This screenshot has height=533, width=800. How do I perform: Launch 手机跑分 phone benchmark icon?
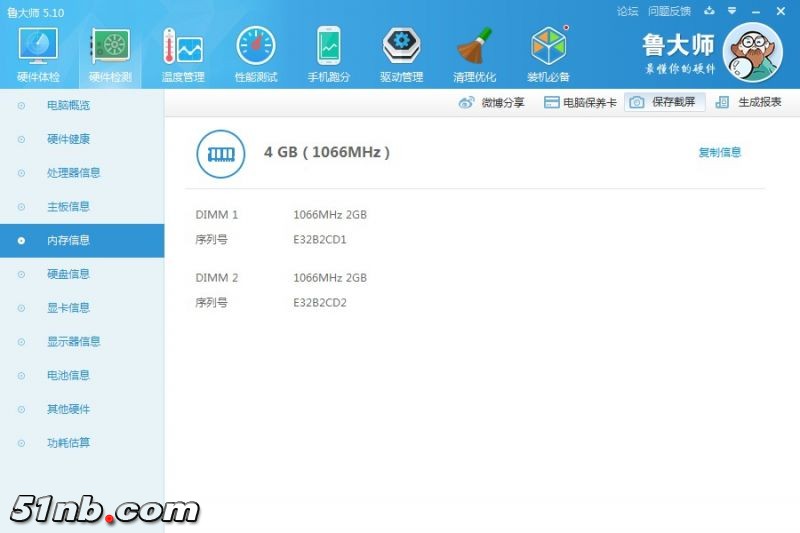(x=329, y=47)
